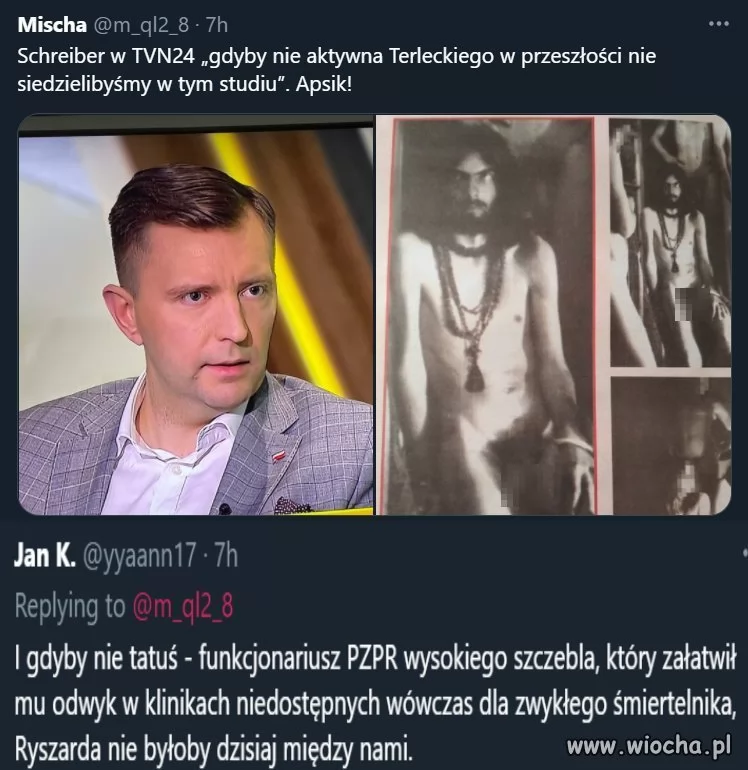Click Mischa's tweet text starting 'Schreiber w TVN24'

pyautogui.click(x=336, y=70)
